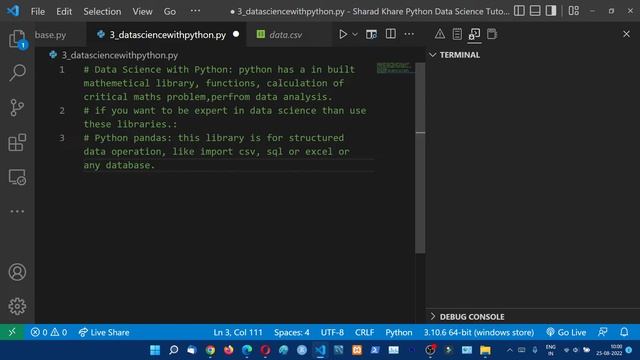This screenshot has height=360, width=640.
Task: Toggle Secondary Side Bar layout button
Action: point(551,11)
